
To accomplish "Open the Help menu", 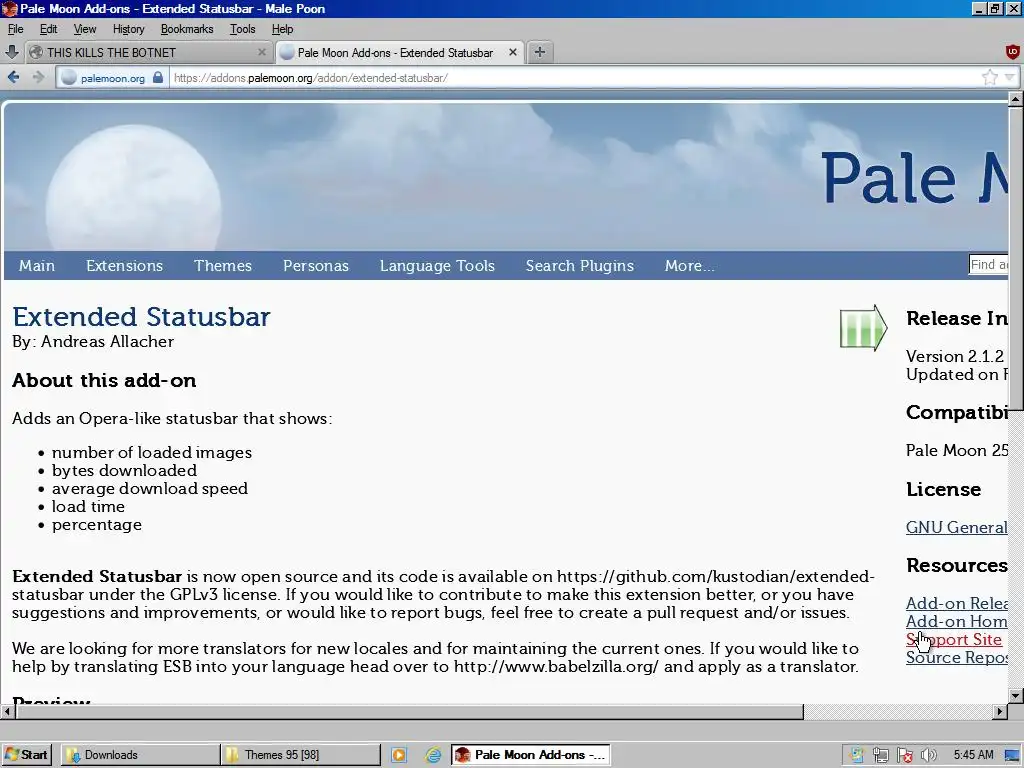I will [282, 29].
